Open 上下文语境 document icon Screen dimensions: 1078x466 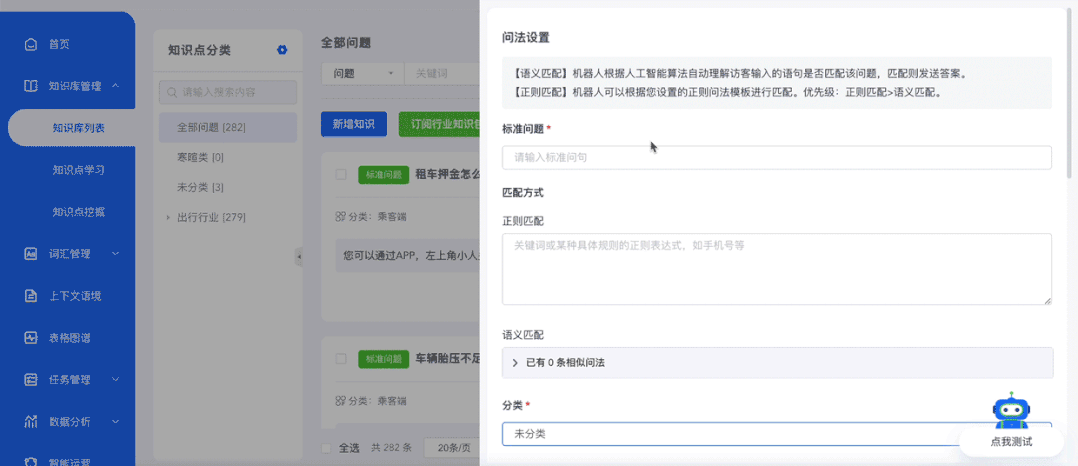point(30,296)
